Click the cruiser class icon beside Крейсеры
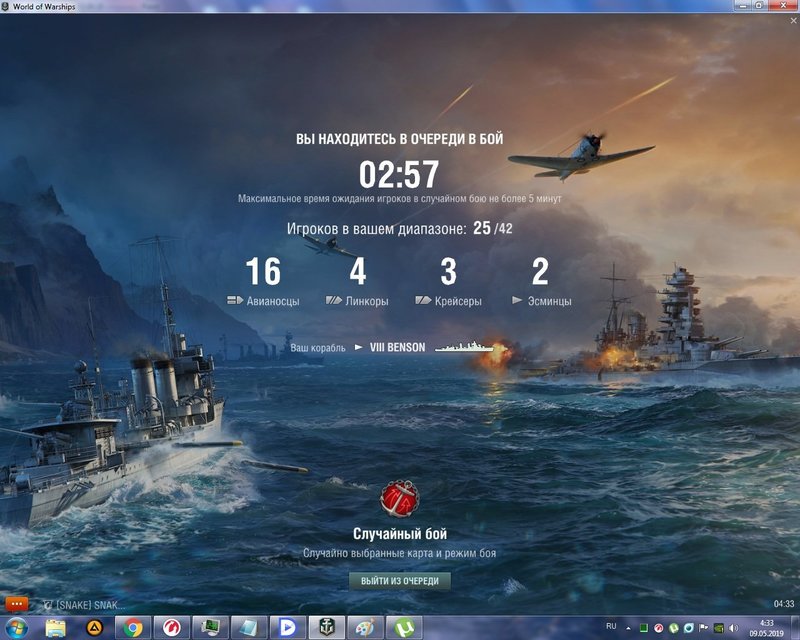The height and width of the screenshot is (640, 800). (423, 300)
